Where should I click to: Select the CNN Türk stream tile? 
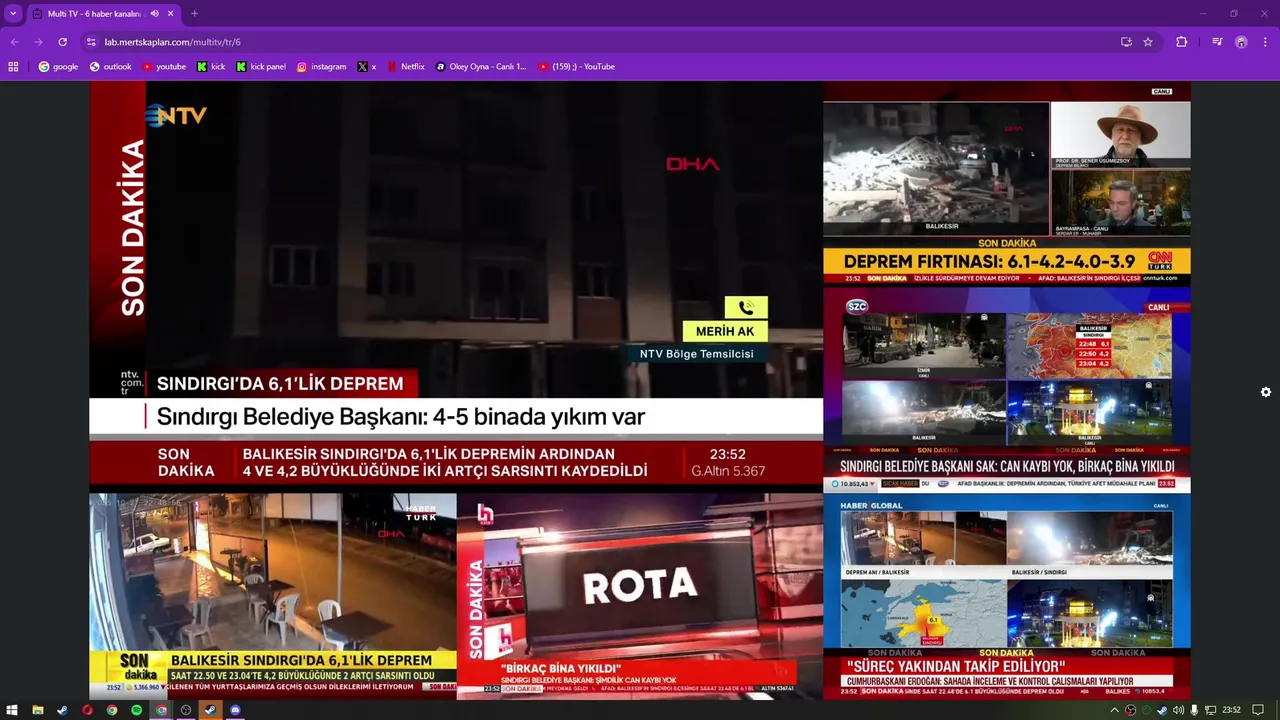[x=1007, y=183]
